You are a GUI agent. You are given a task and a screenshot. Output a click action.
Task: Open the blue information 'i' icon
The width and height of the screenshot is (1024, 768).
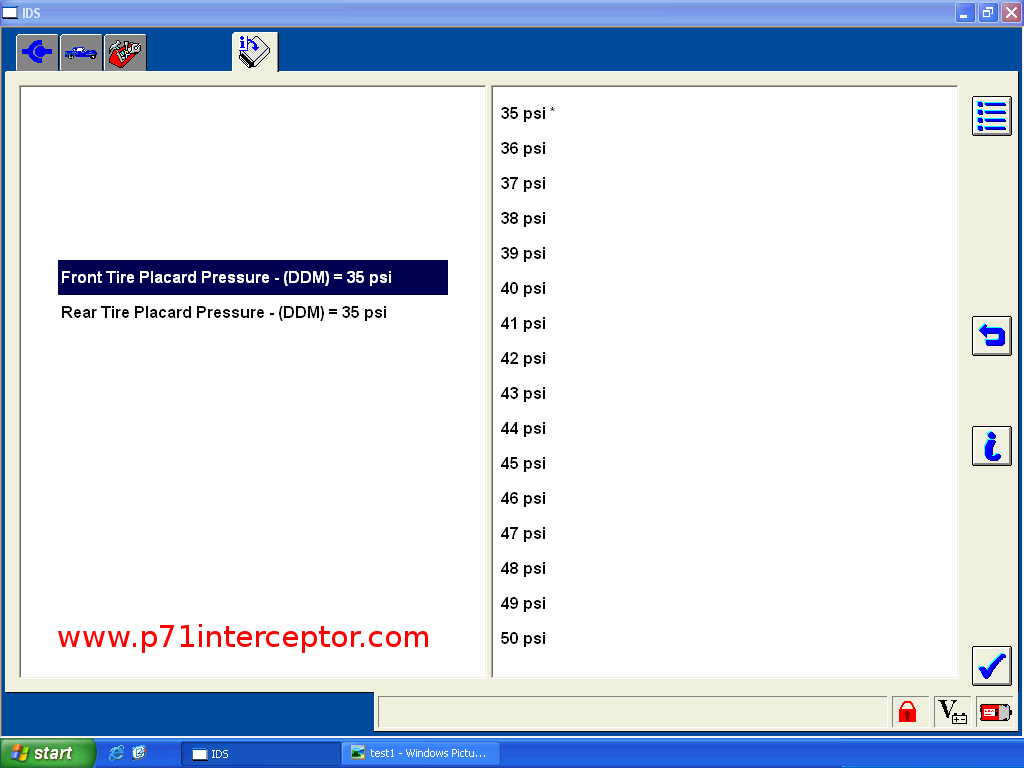pos(991,446)
